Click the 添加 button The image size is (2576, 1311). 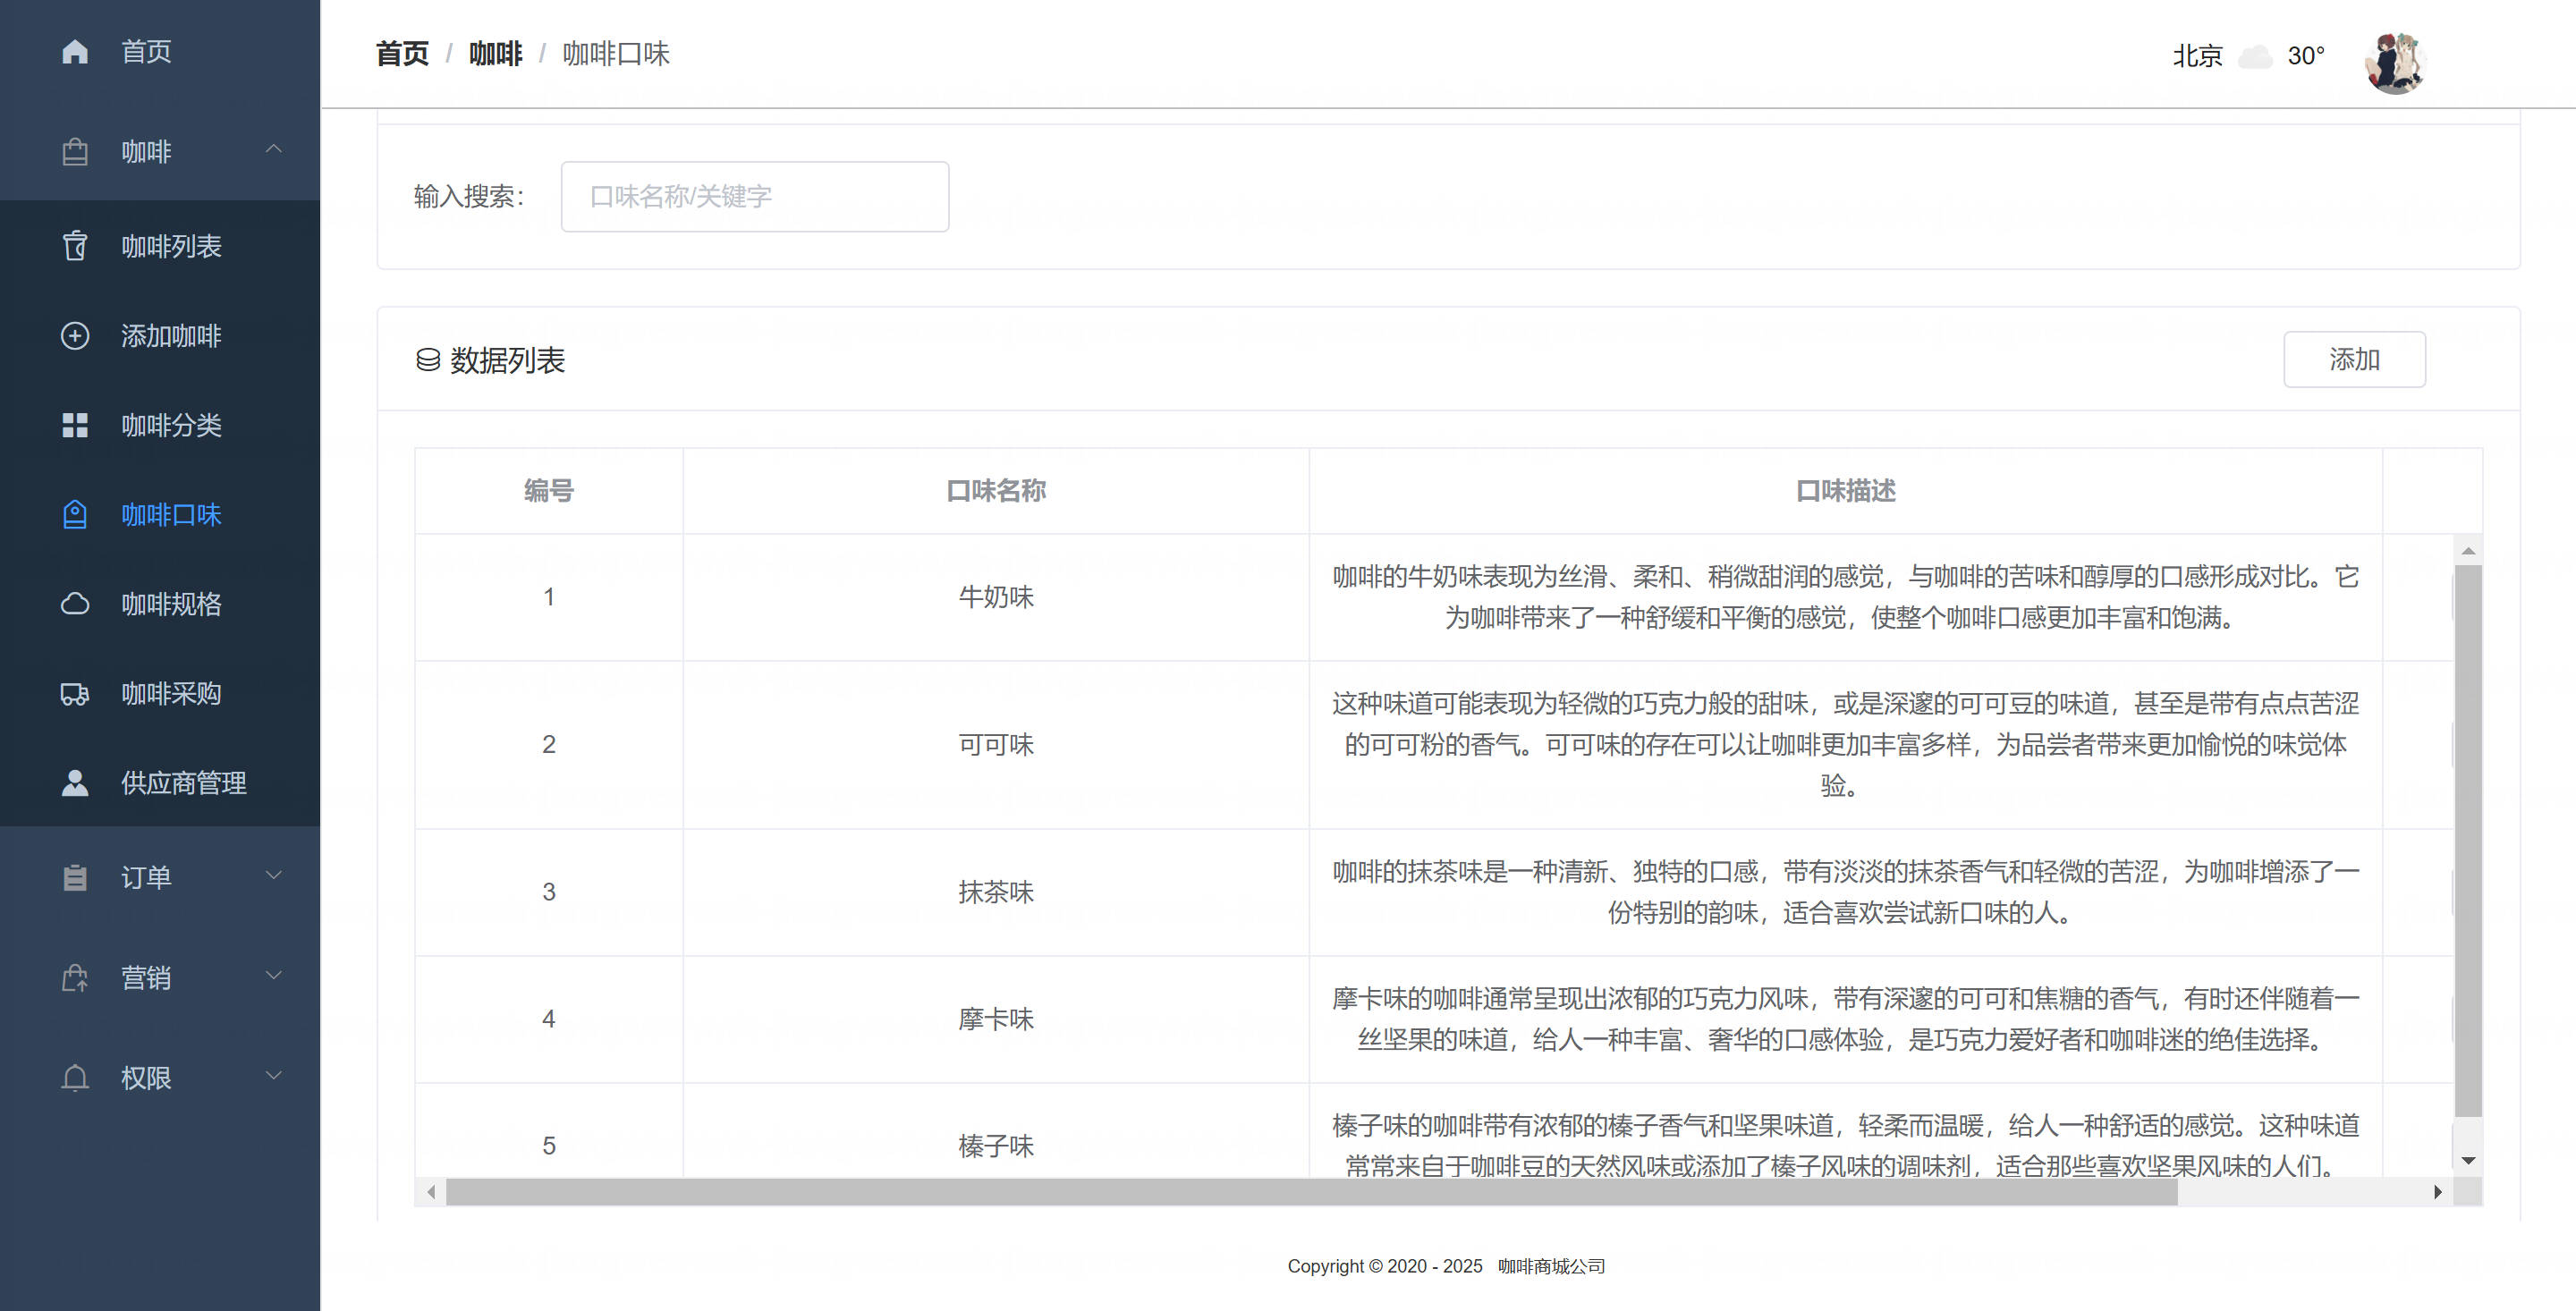(2354, 359)
